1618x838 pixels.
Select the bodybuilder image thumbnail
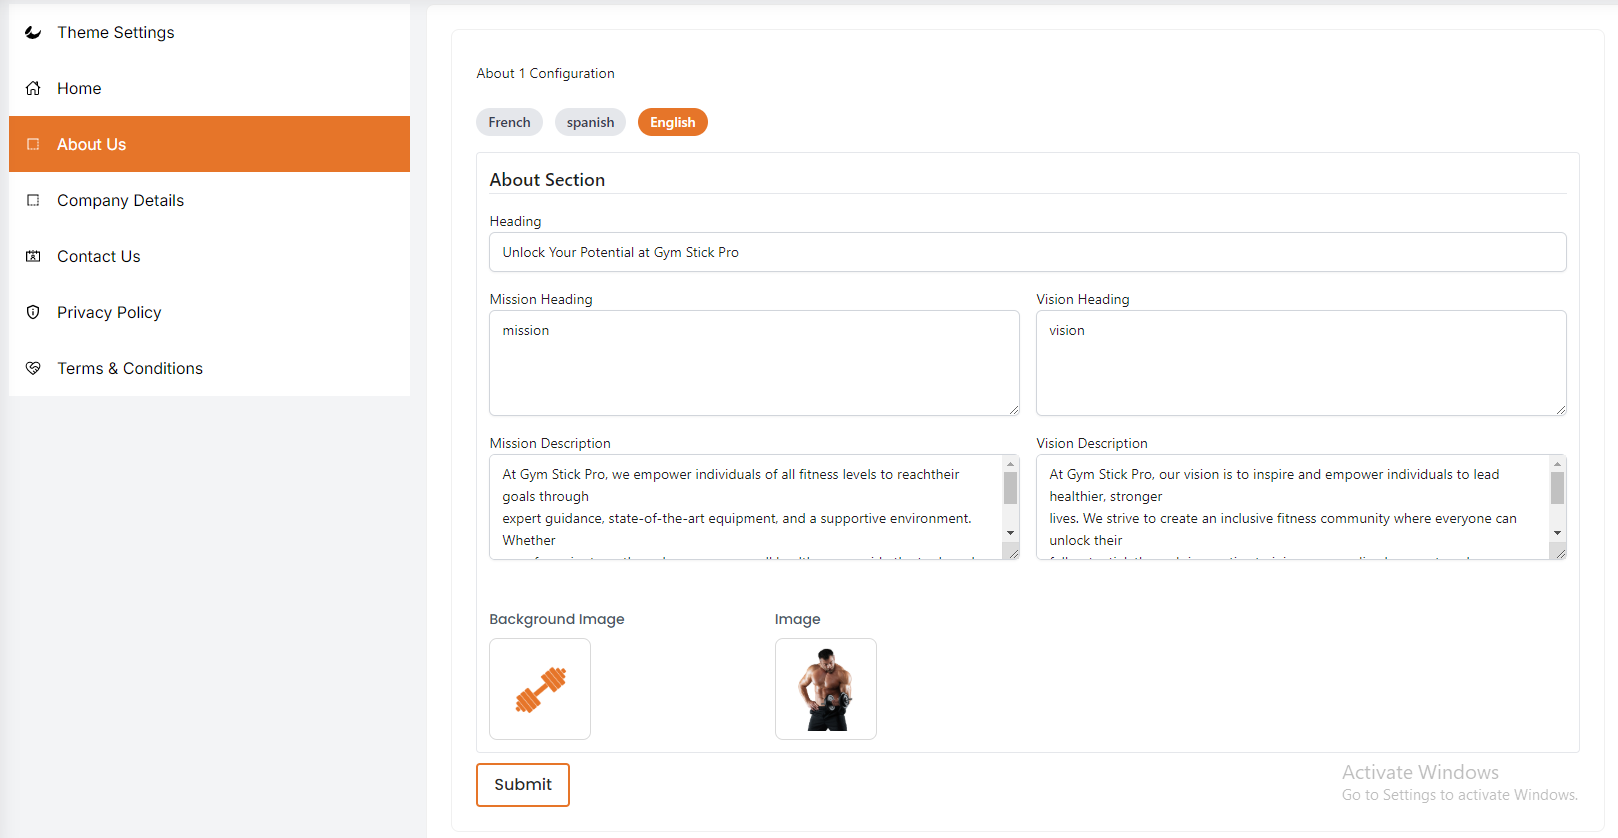825,689
